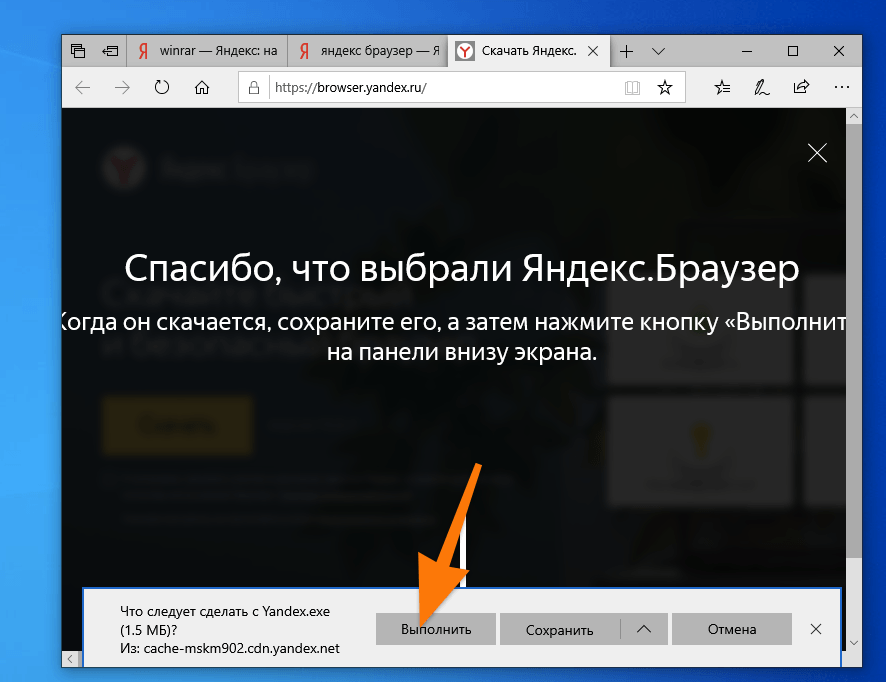The width and height of the screenshot is (886, 682).
Task: Click the Выполнить button
Action: [436, 629]
